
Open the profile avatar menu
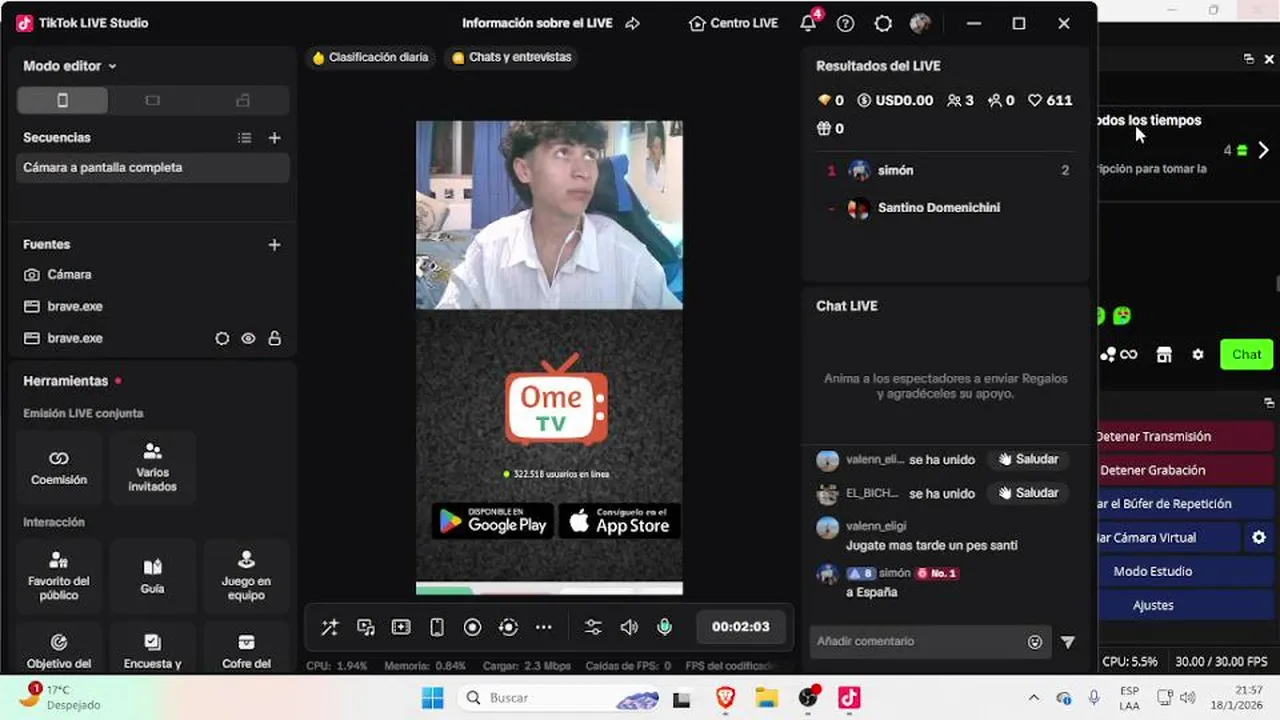(920, 23)
